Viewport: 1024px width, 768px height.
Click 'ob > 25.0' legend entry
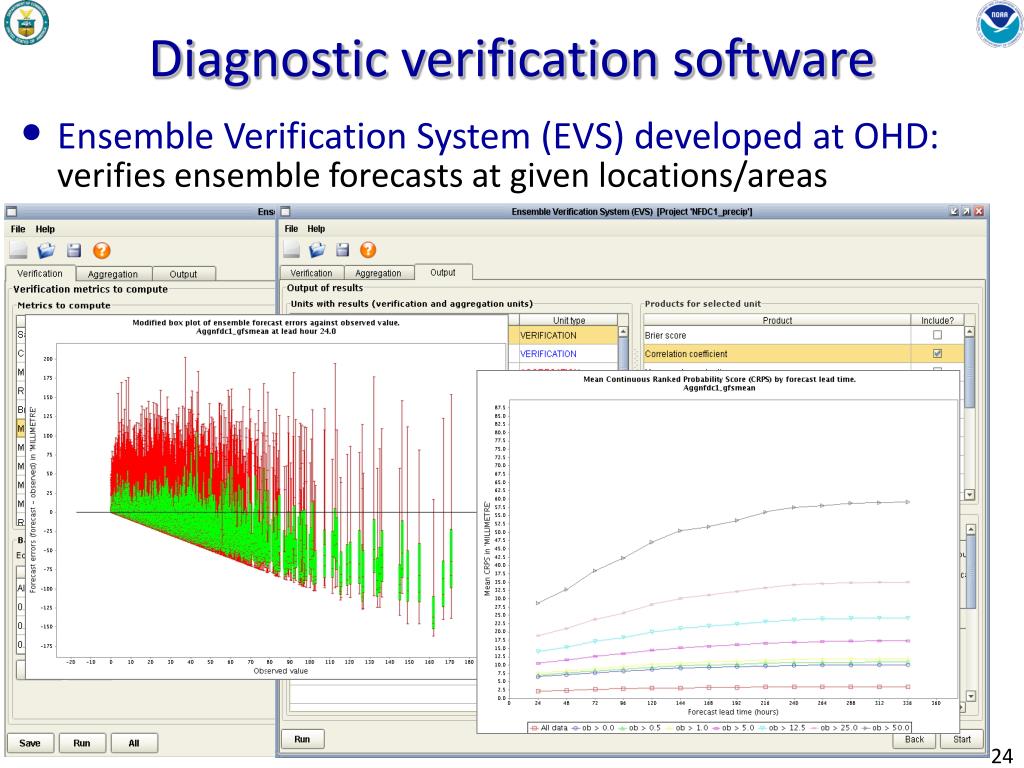click(x=834, y=728)
